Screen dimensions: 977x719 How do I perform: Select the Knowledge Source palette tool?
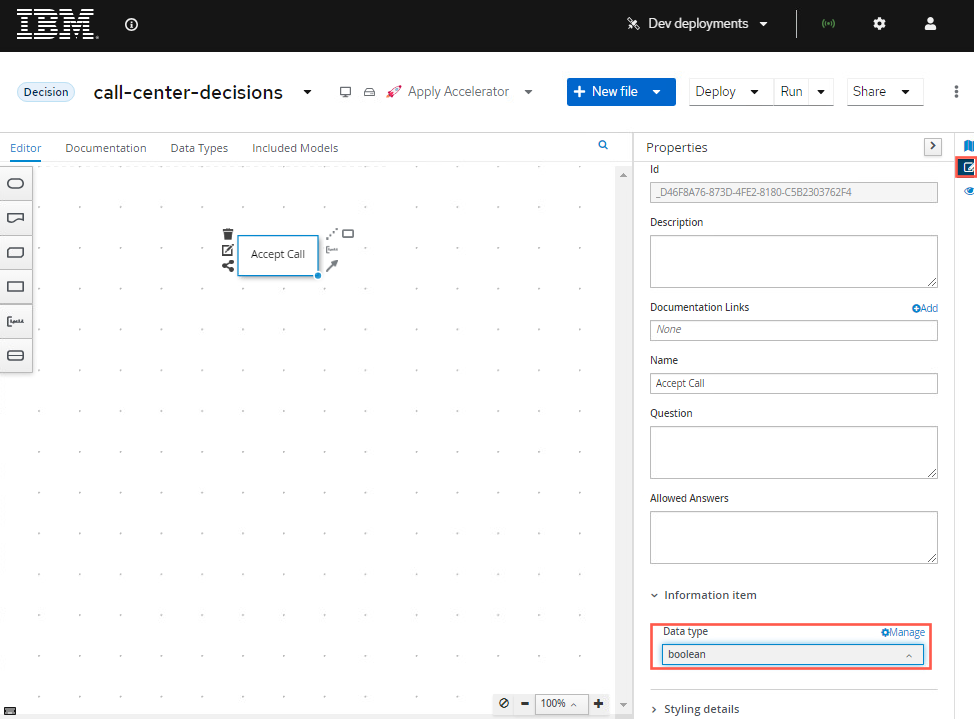pos(16,218)
